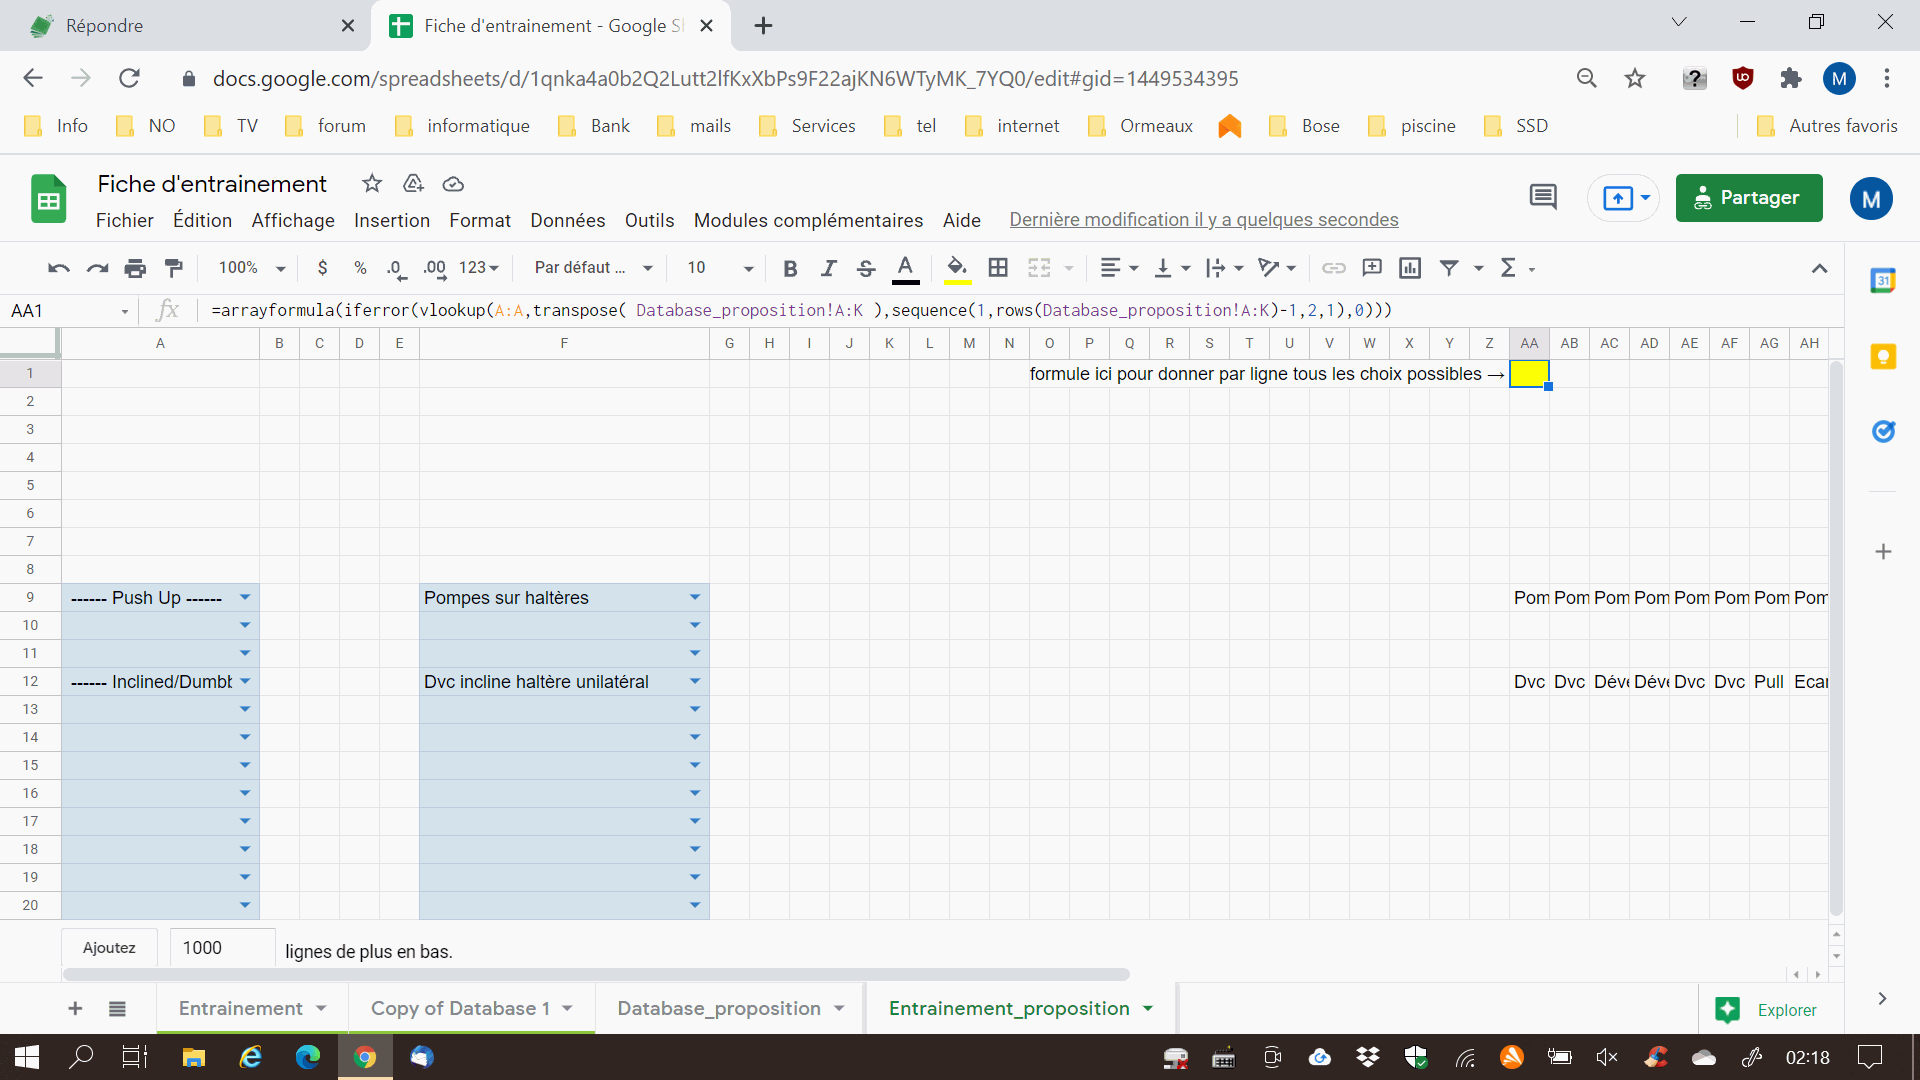Toggle bold formatting

click(790, 268)
